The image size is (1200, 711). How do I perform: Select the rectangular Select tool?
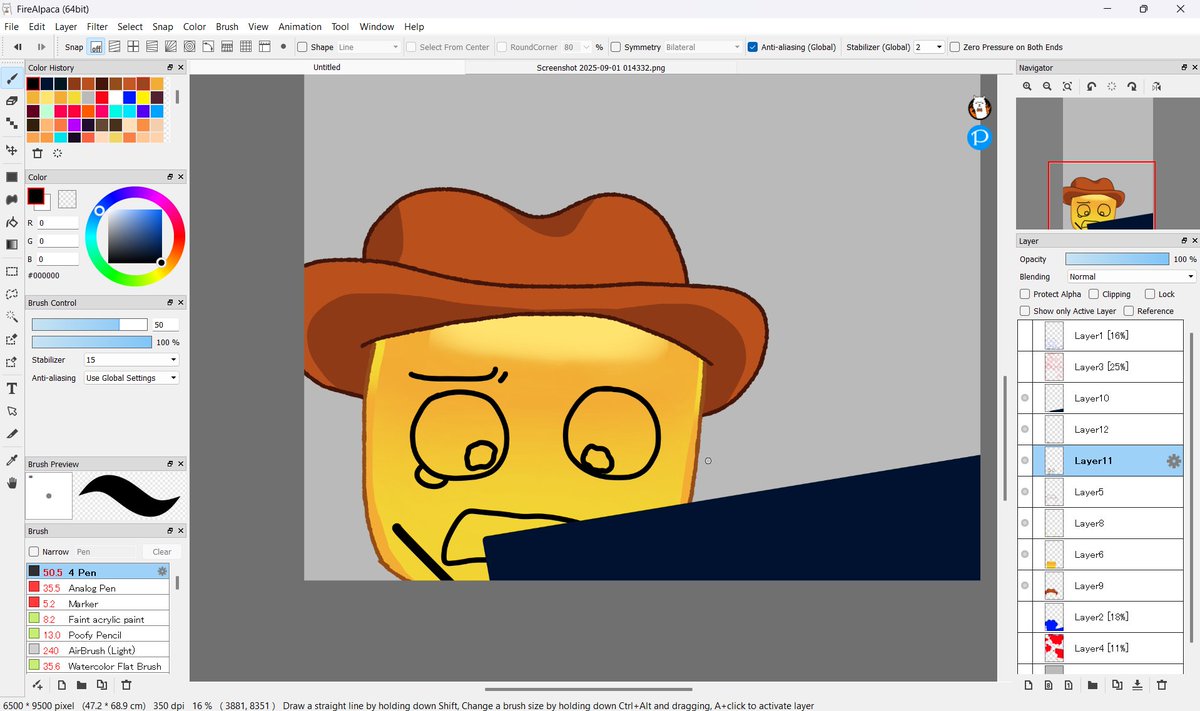(x=12, y=271)
